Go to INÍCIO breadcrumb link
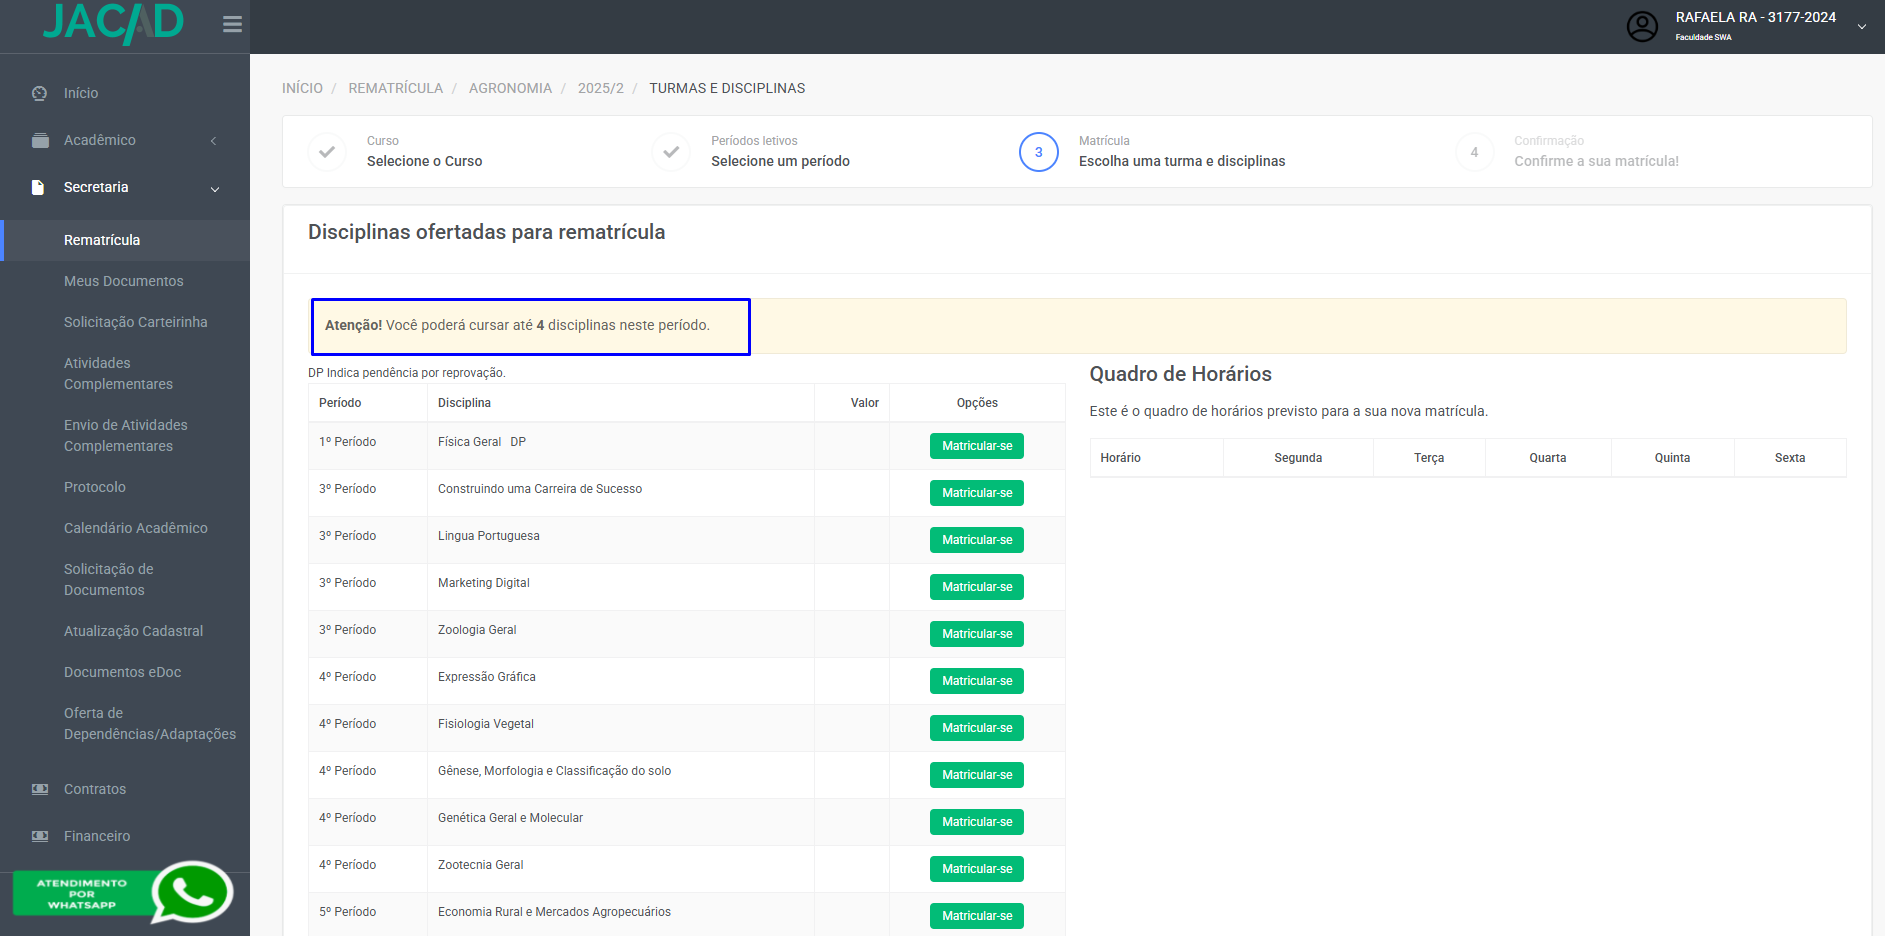 click(x=302, y=88)
